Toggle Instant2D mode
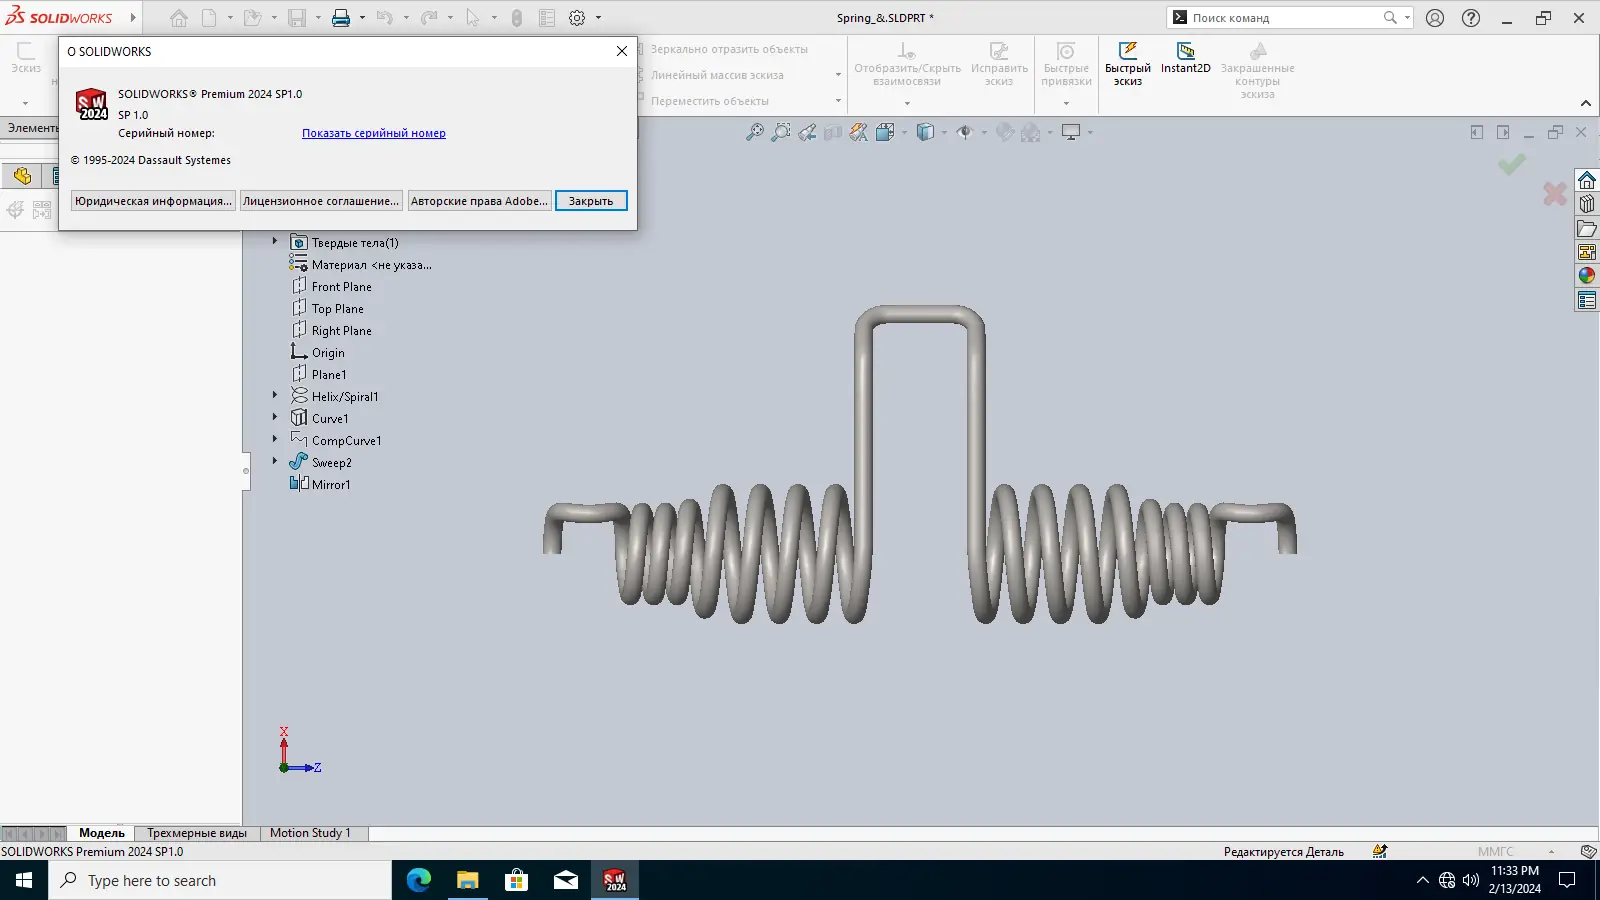1600x900 pixels. coord(1185,58)
